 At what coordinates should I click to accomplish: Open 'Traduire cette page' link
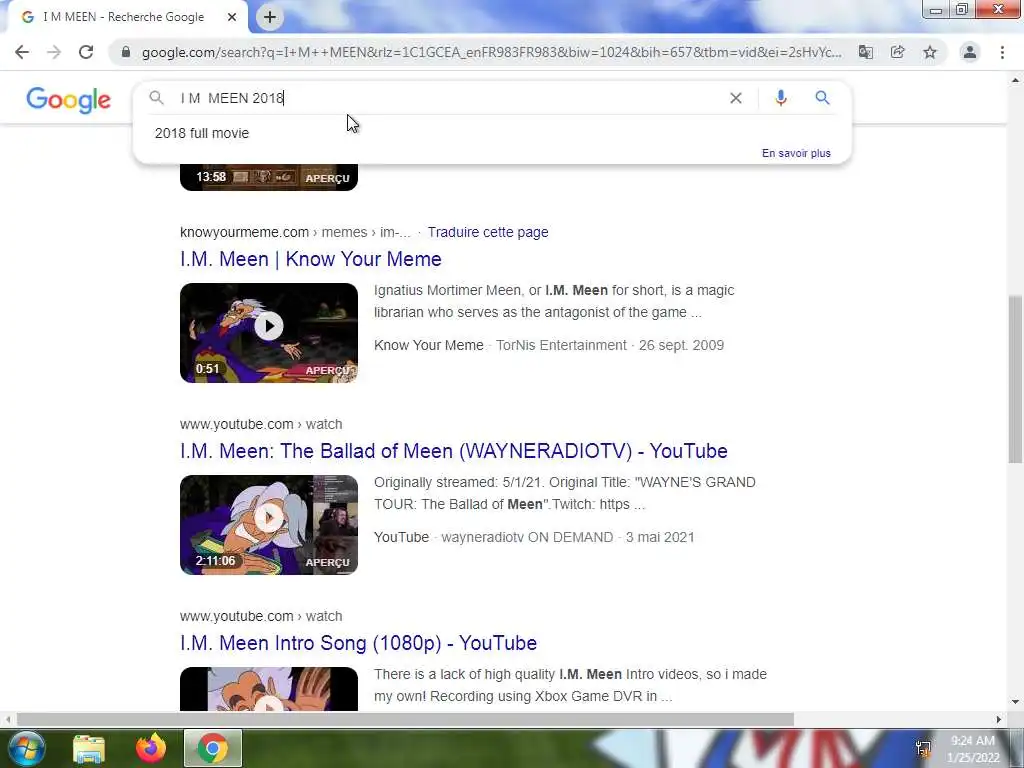point(488,232)
